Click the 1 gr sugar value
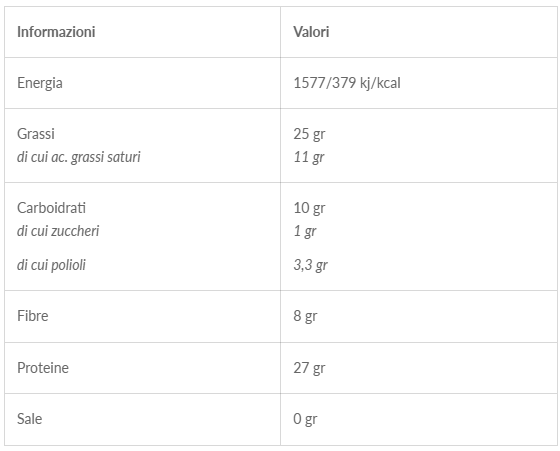560x451 pixels. coord(305,231)
